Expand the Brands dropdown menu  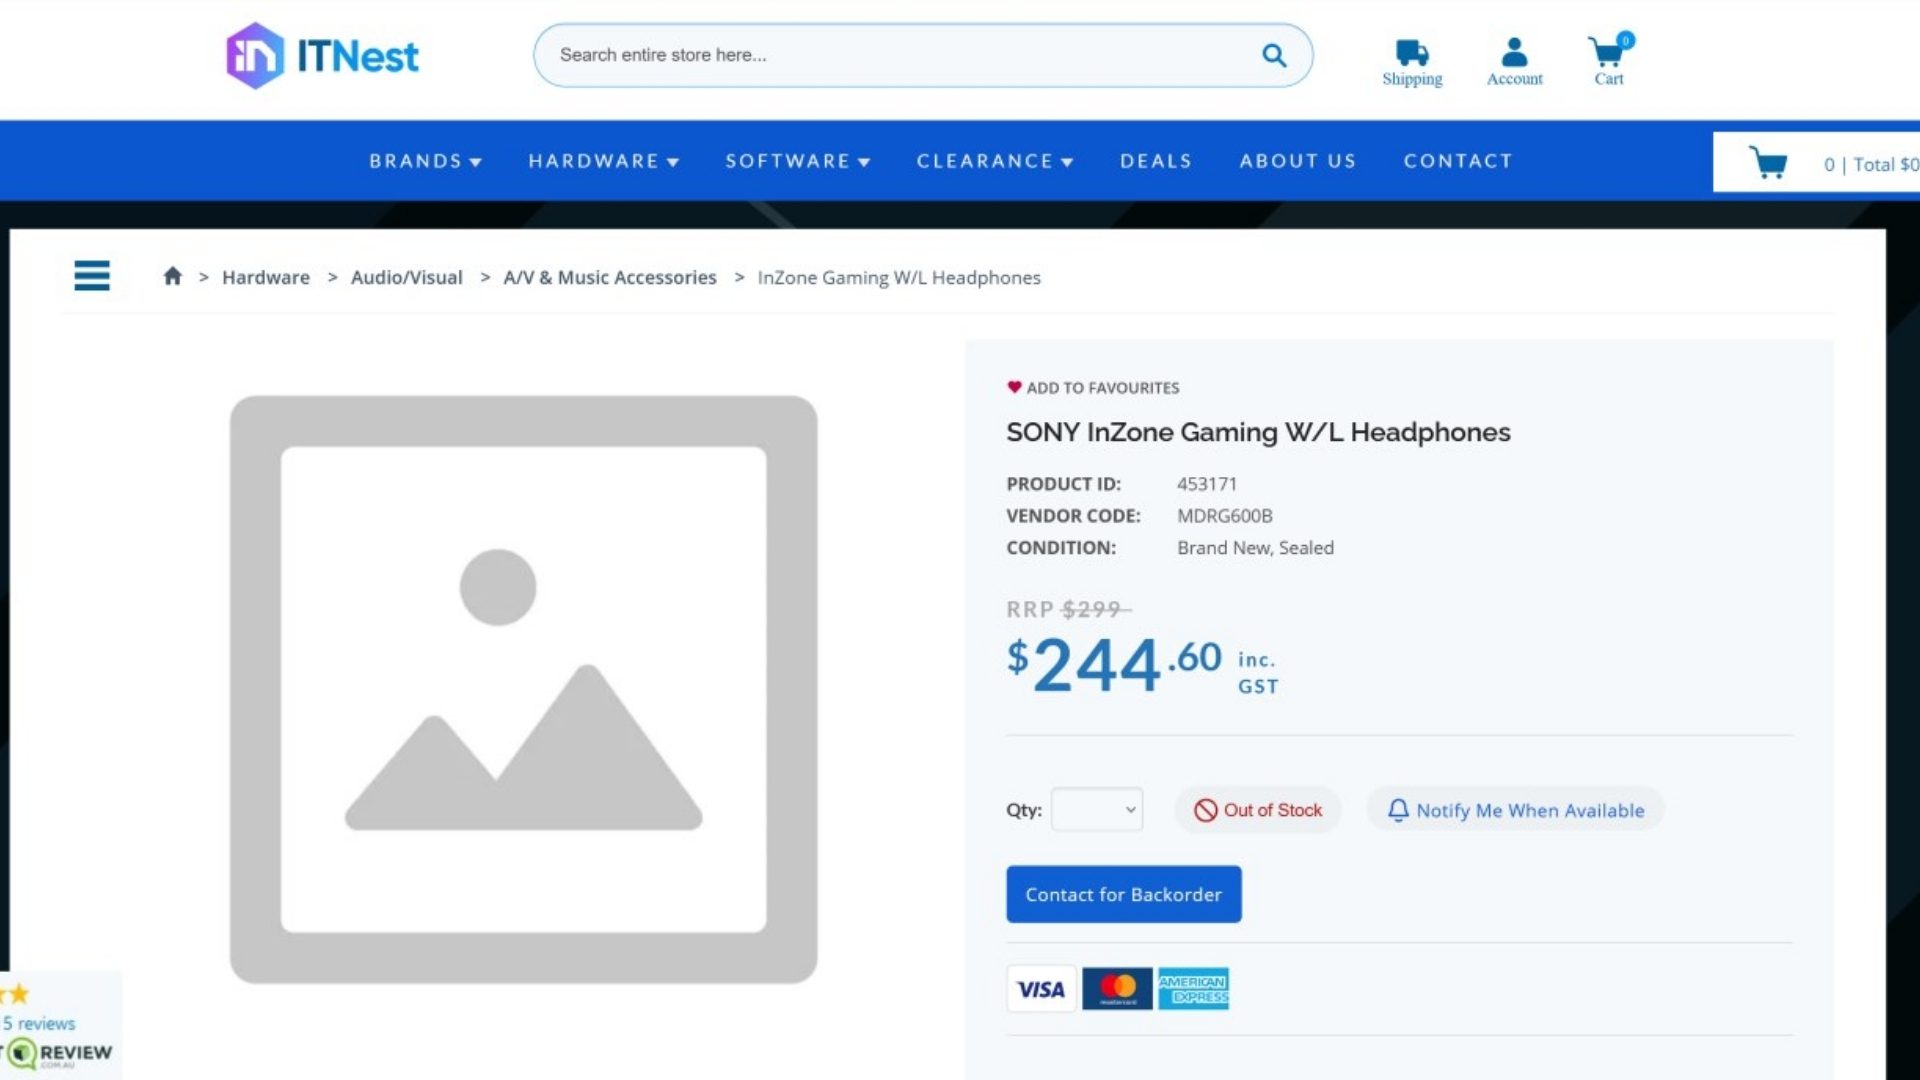425,161
